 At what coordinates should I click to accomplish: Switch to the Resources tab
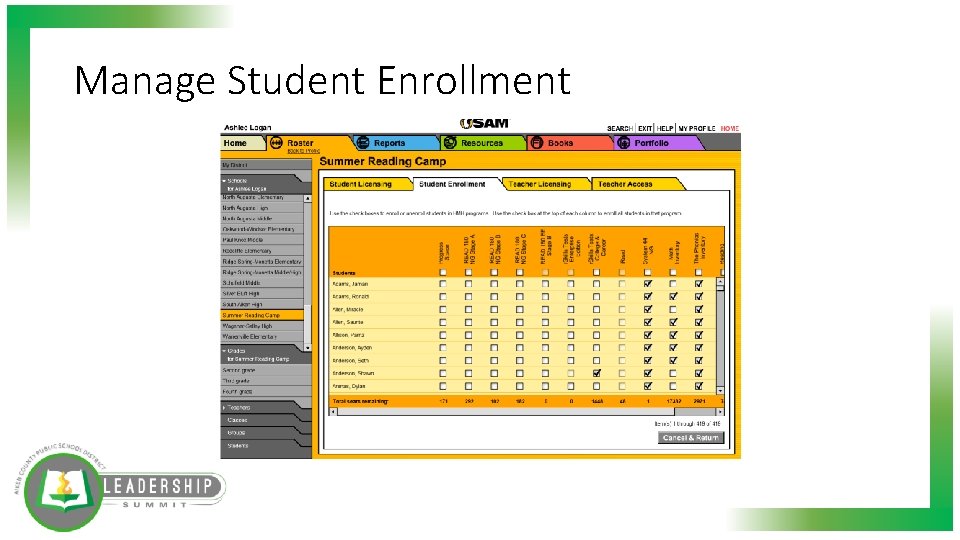click(x=482, y=143)
